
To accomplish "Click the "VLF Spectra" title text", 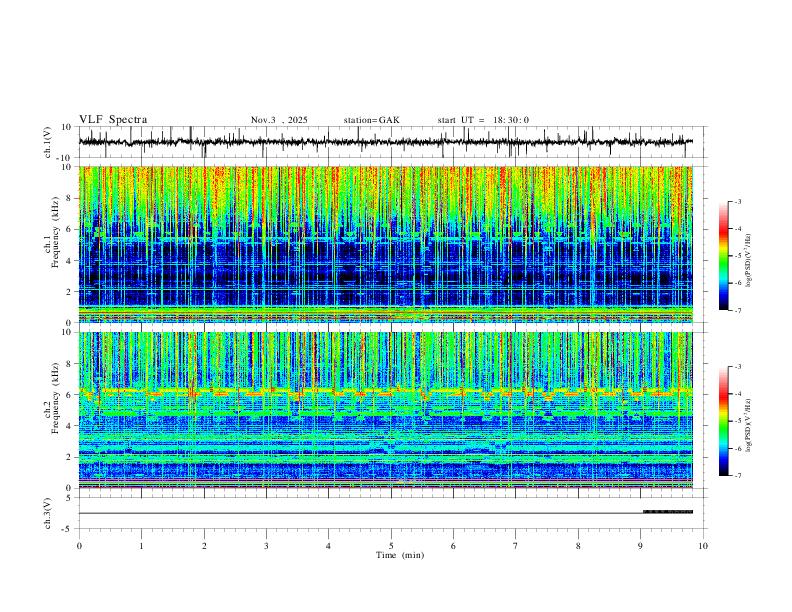I will pyautogui.click(x=113, y=120).
